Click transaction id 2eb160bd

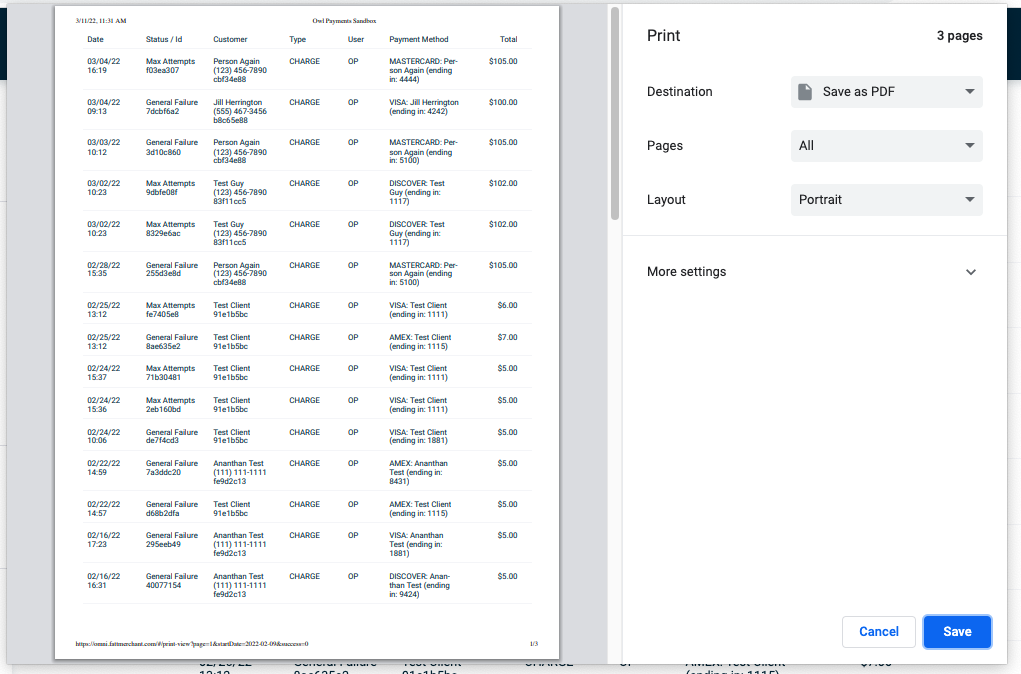coord(163,410)
